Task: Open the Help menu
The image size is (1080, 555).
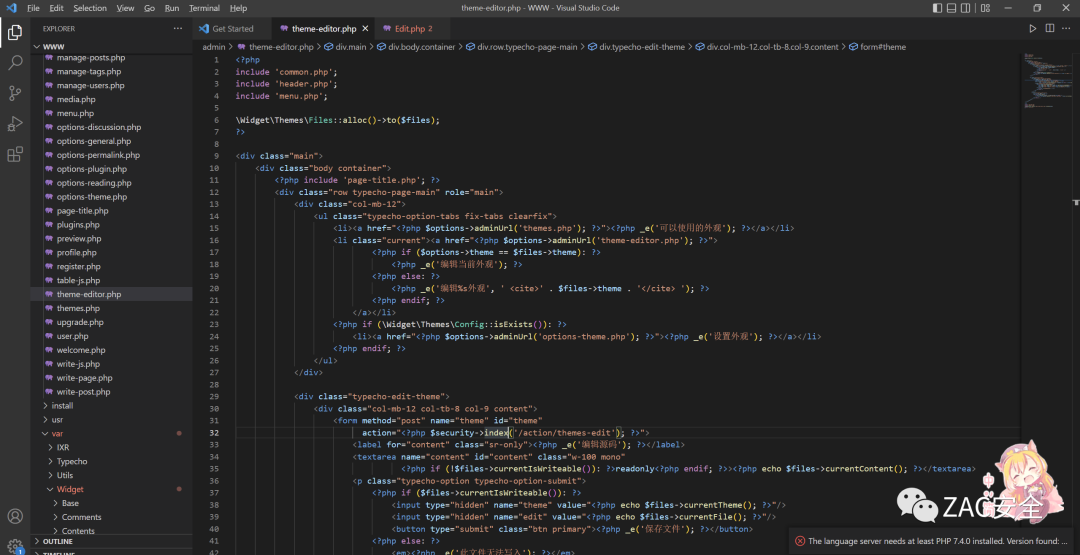Action: [x=238, y=8]
